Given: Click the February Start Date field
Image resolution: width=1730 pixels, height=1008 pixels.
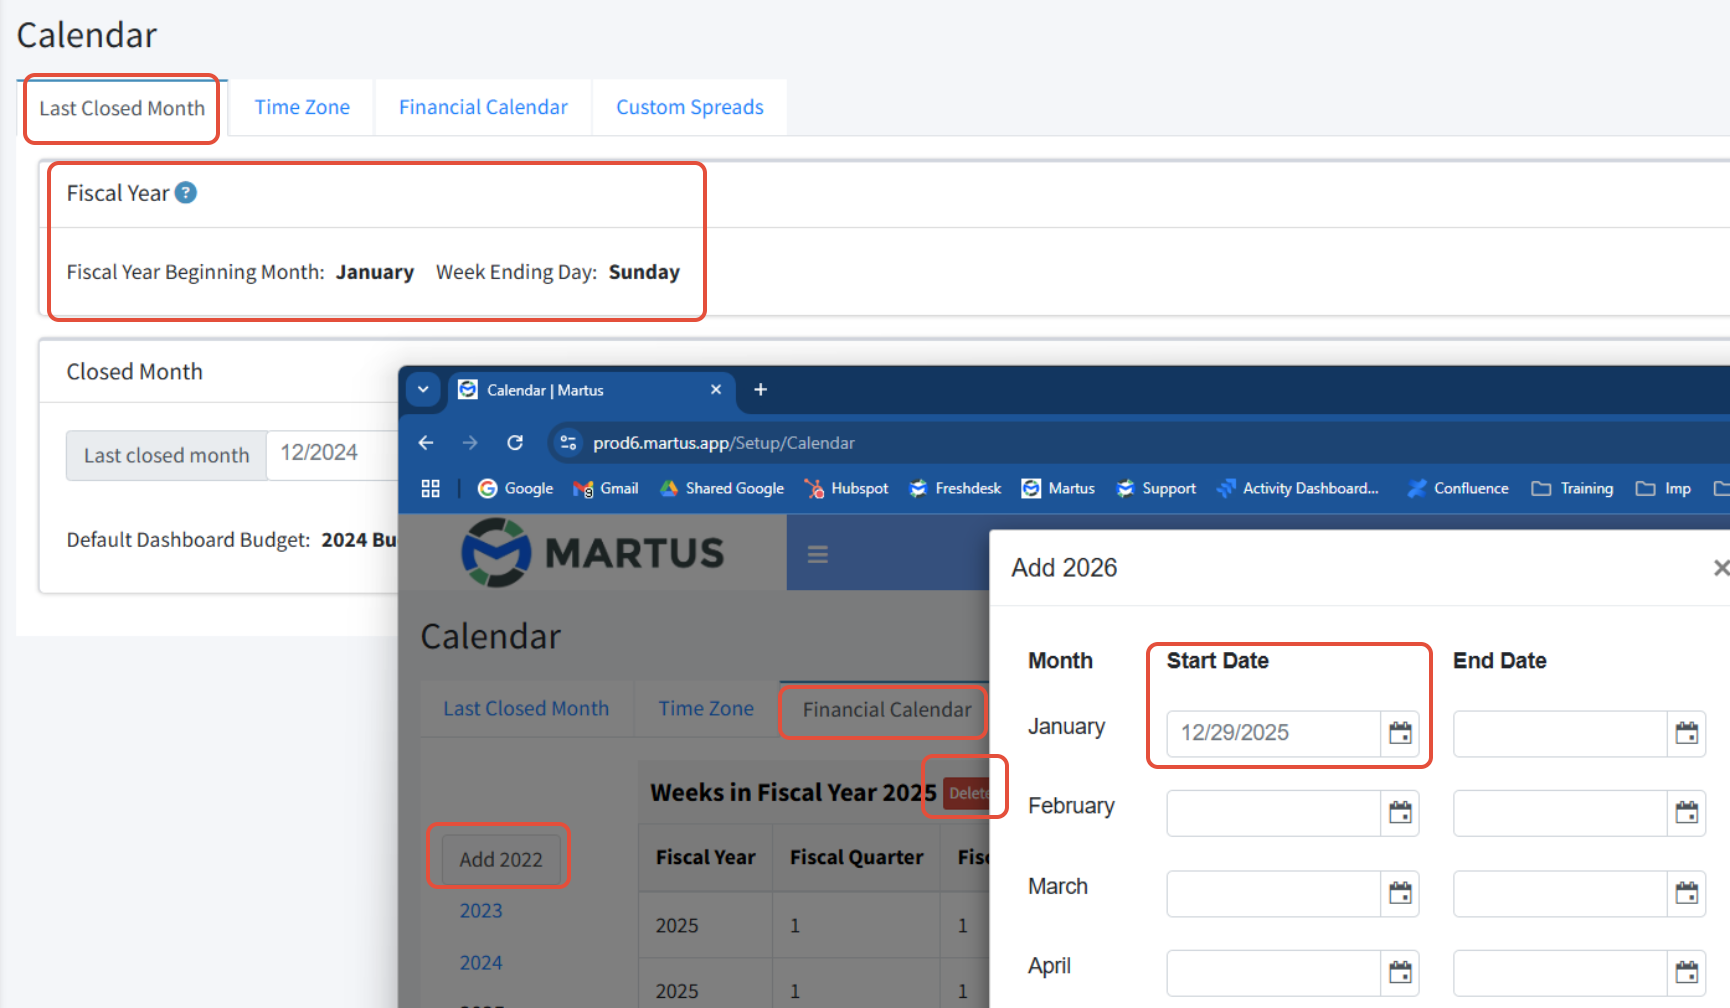Looking at the screenshot, I should click(1273, 812).
